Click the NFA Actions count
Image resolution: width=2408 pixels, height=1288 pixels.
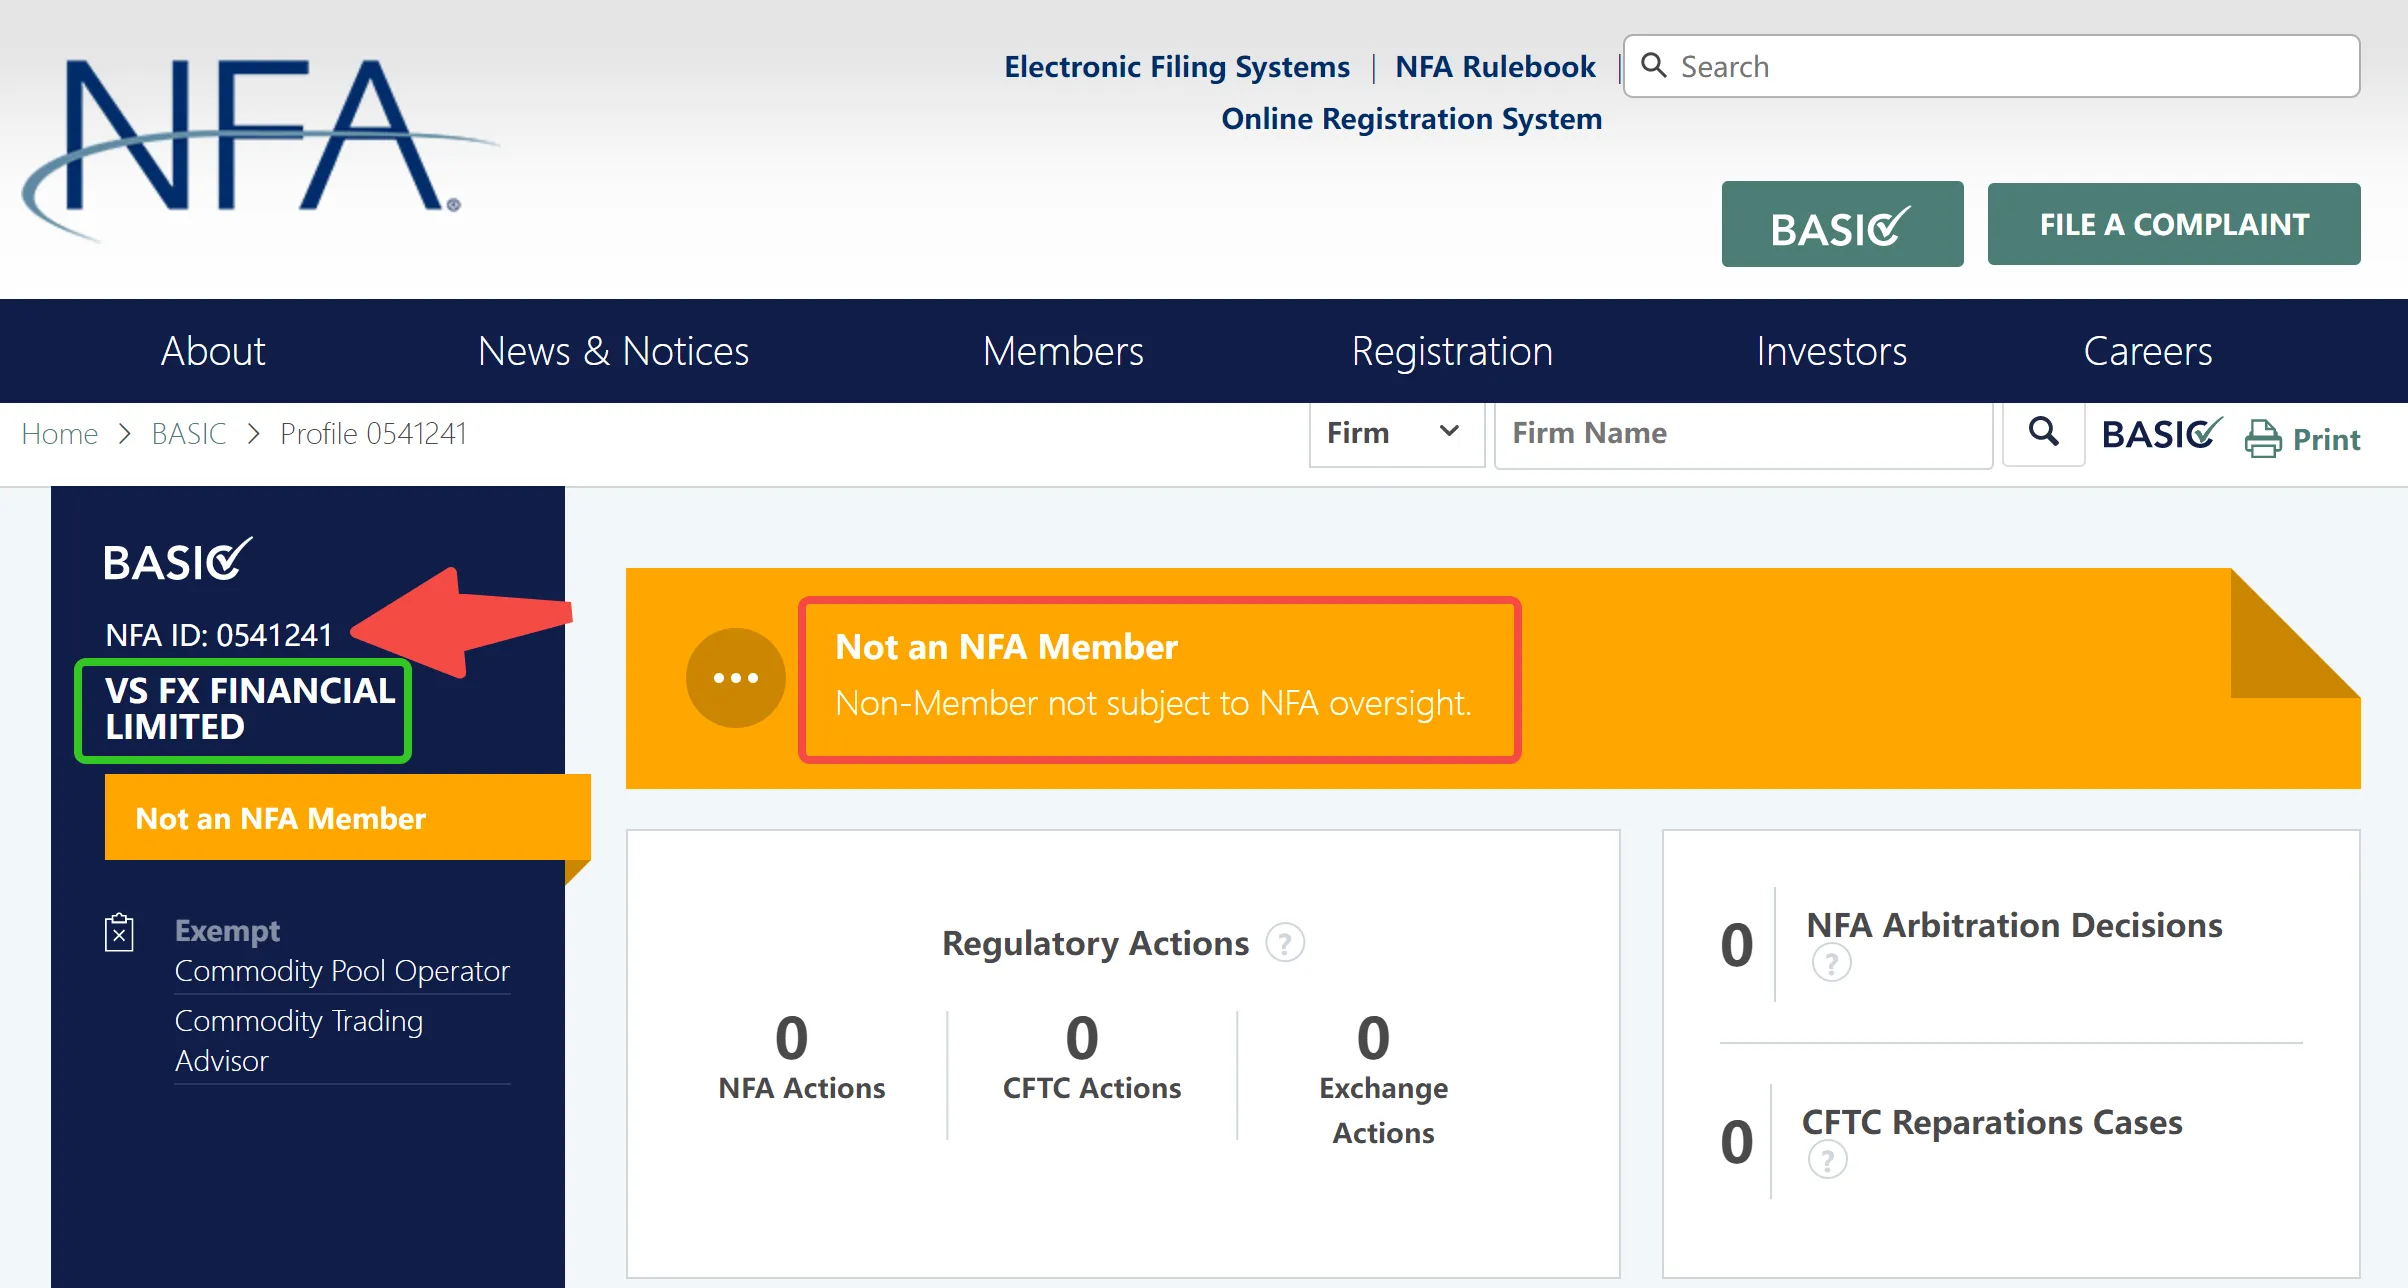(792, 1037)
